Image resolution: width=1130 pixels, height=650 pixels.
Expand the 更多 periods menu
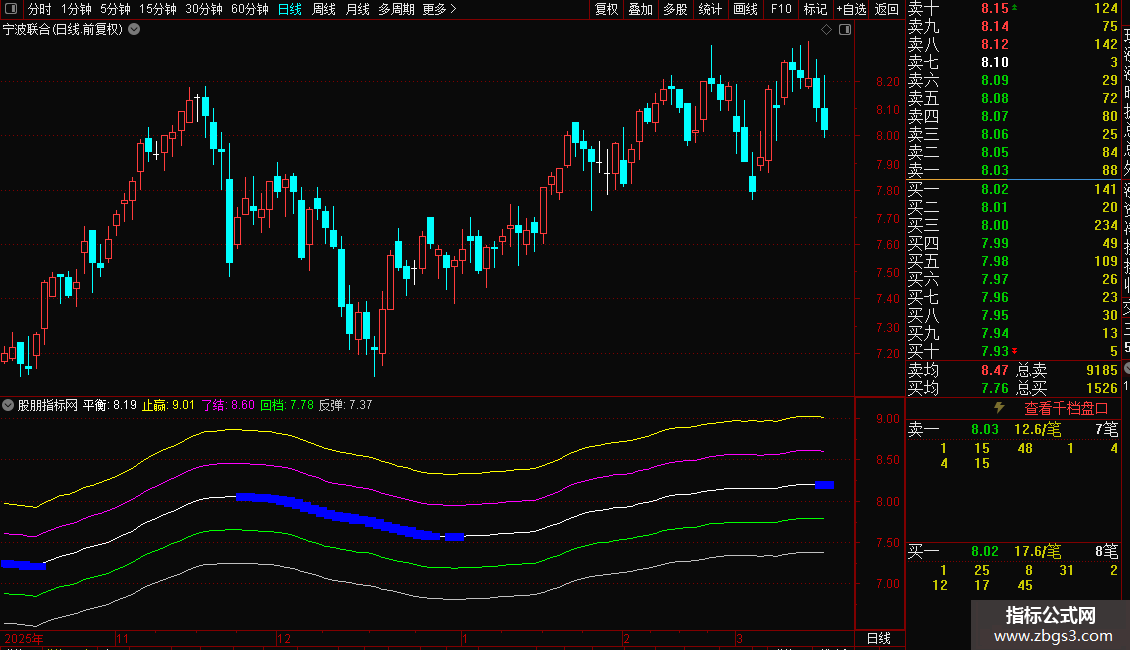pos(440,9)
